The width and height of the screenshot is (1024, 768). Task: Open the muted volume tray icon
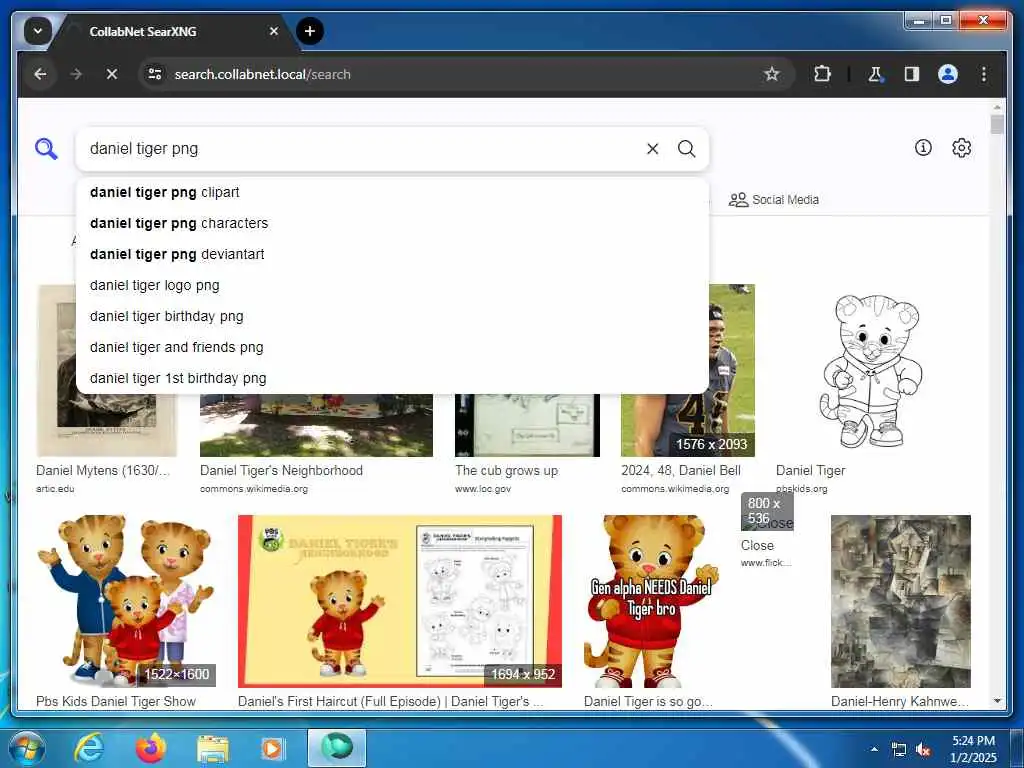923,750
